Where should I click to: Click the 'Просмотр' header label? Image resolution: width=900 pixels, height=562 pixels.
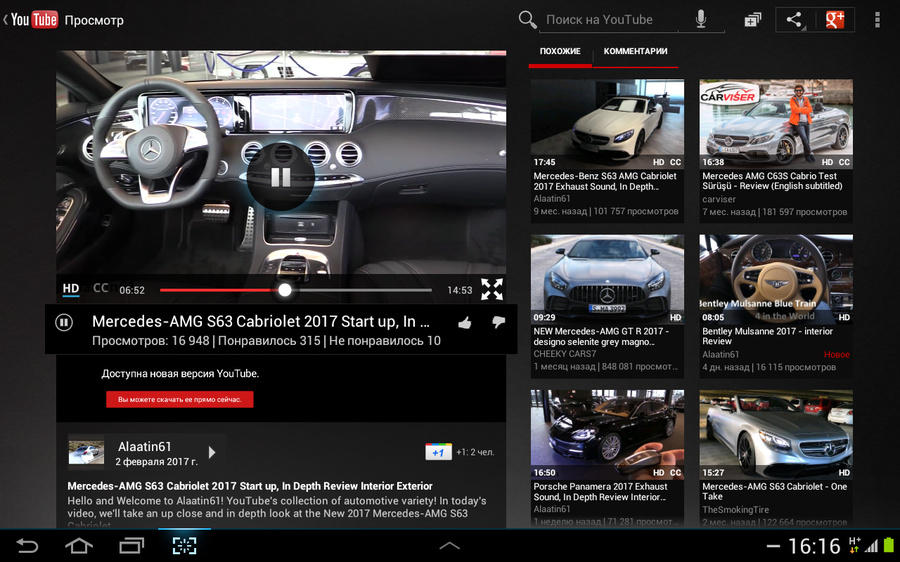(x=94, y=20)
